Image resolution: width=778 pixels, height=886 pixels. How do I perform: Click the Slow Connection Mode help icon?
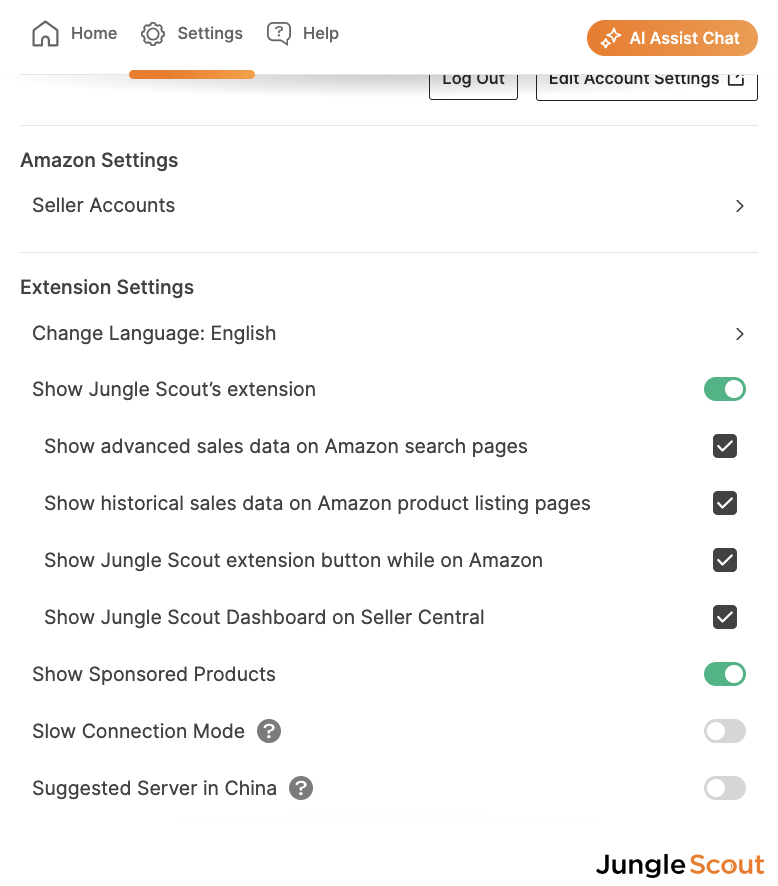click(269, 731)
